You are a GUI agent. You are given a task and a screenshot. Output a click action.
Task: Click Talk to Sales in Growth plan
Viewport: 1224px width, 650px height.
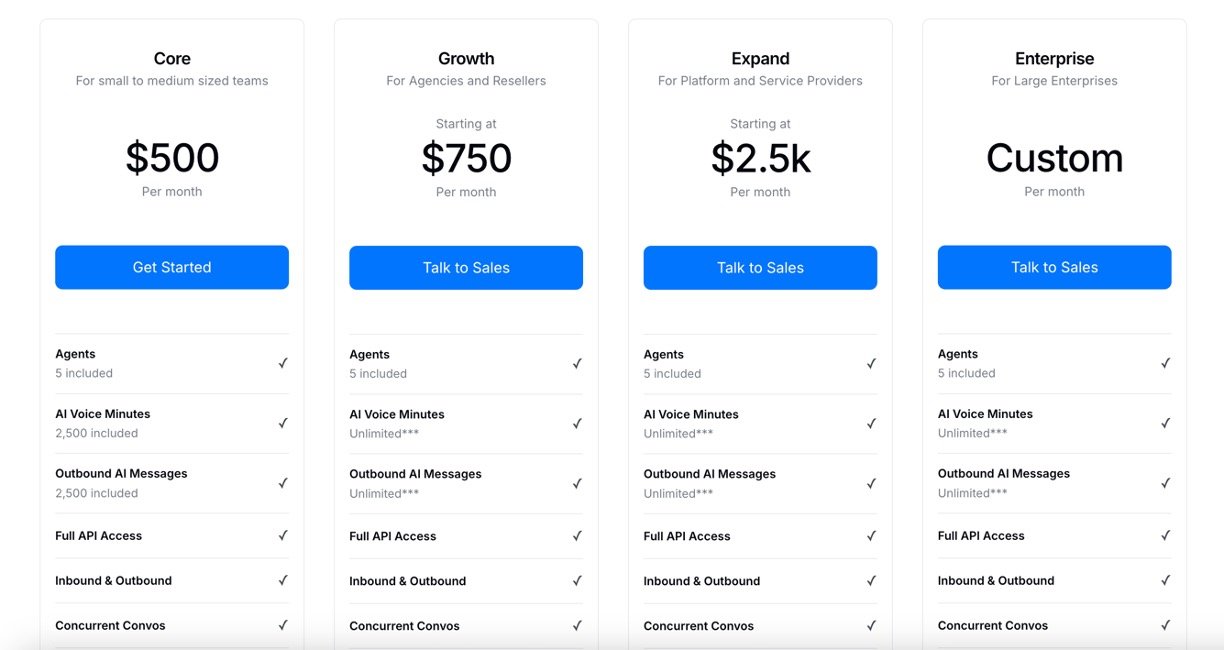tap(466, 267)
